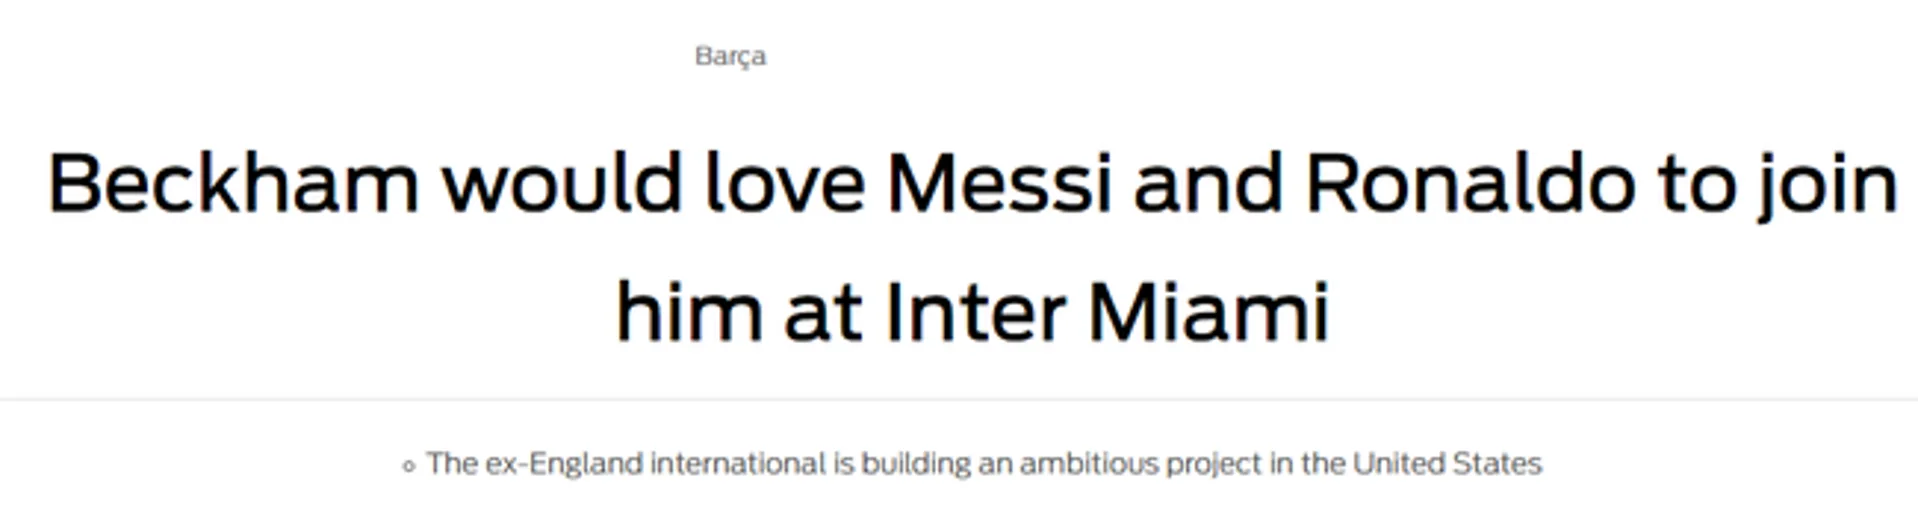Open the Barça category link
This screenshot has width=1918, height=531.
[x=730, y=56]
